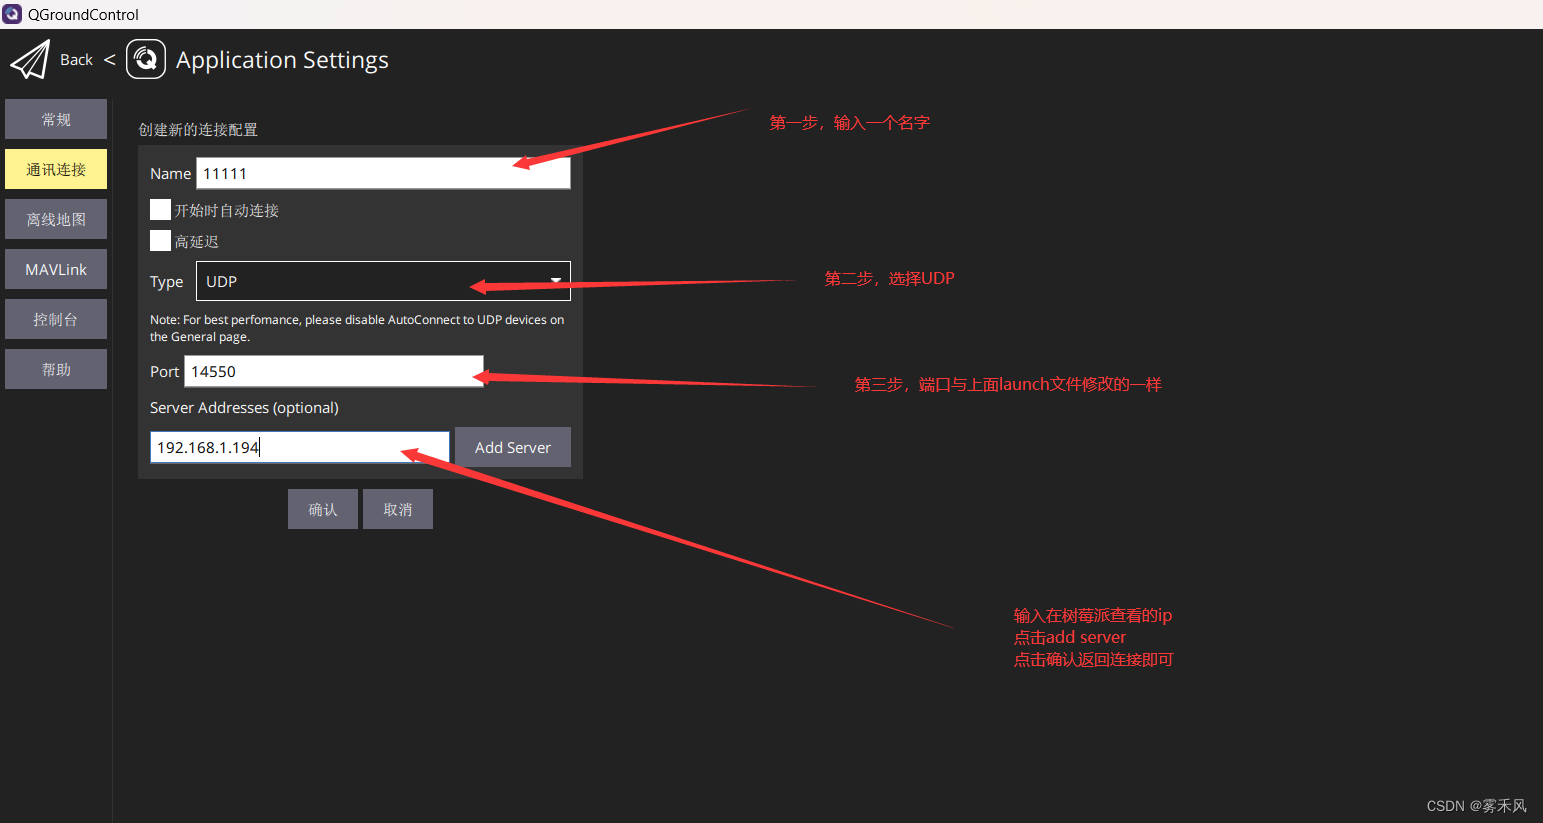Open the 帮助 help page

[x=55, y=368]
